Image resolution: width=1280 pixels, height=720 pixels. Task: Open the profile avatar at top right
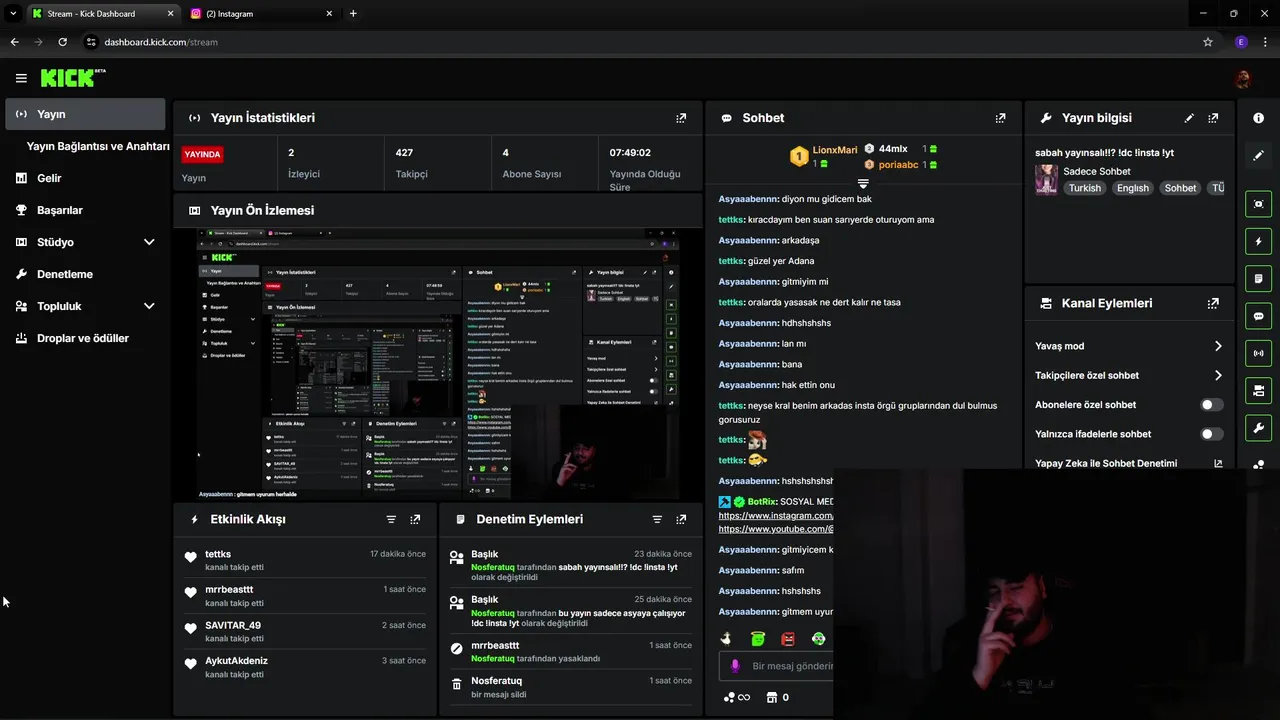pyautogui.click(x=1243, y=79)
